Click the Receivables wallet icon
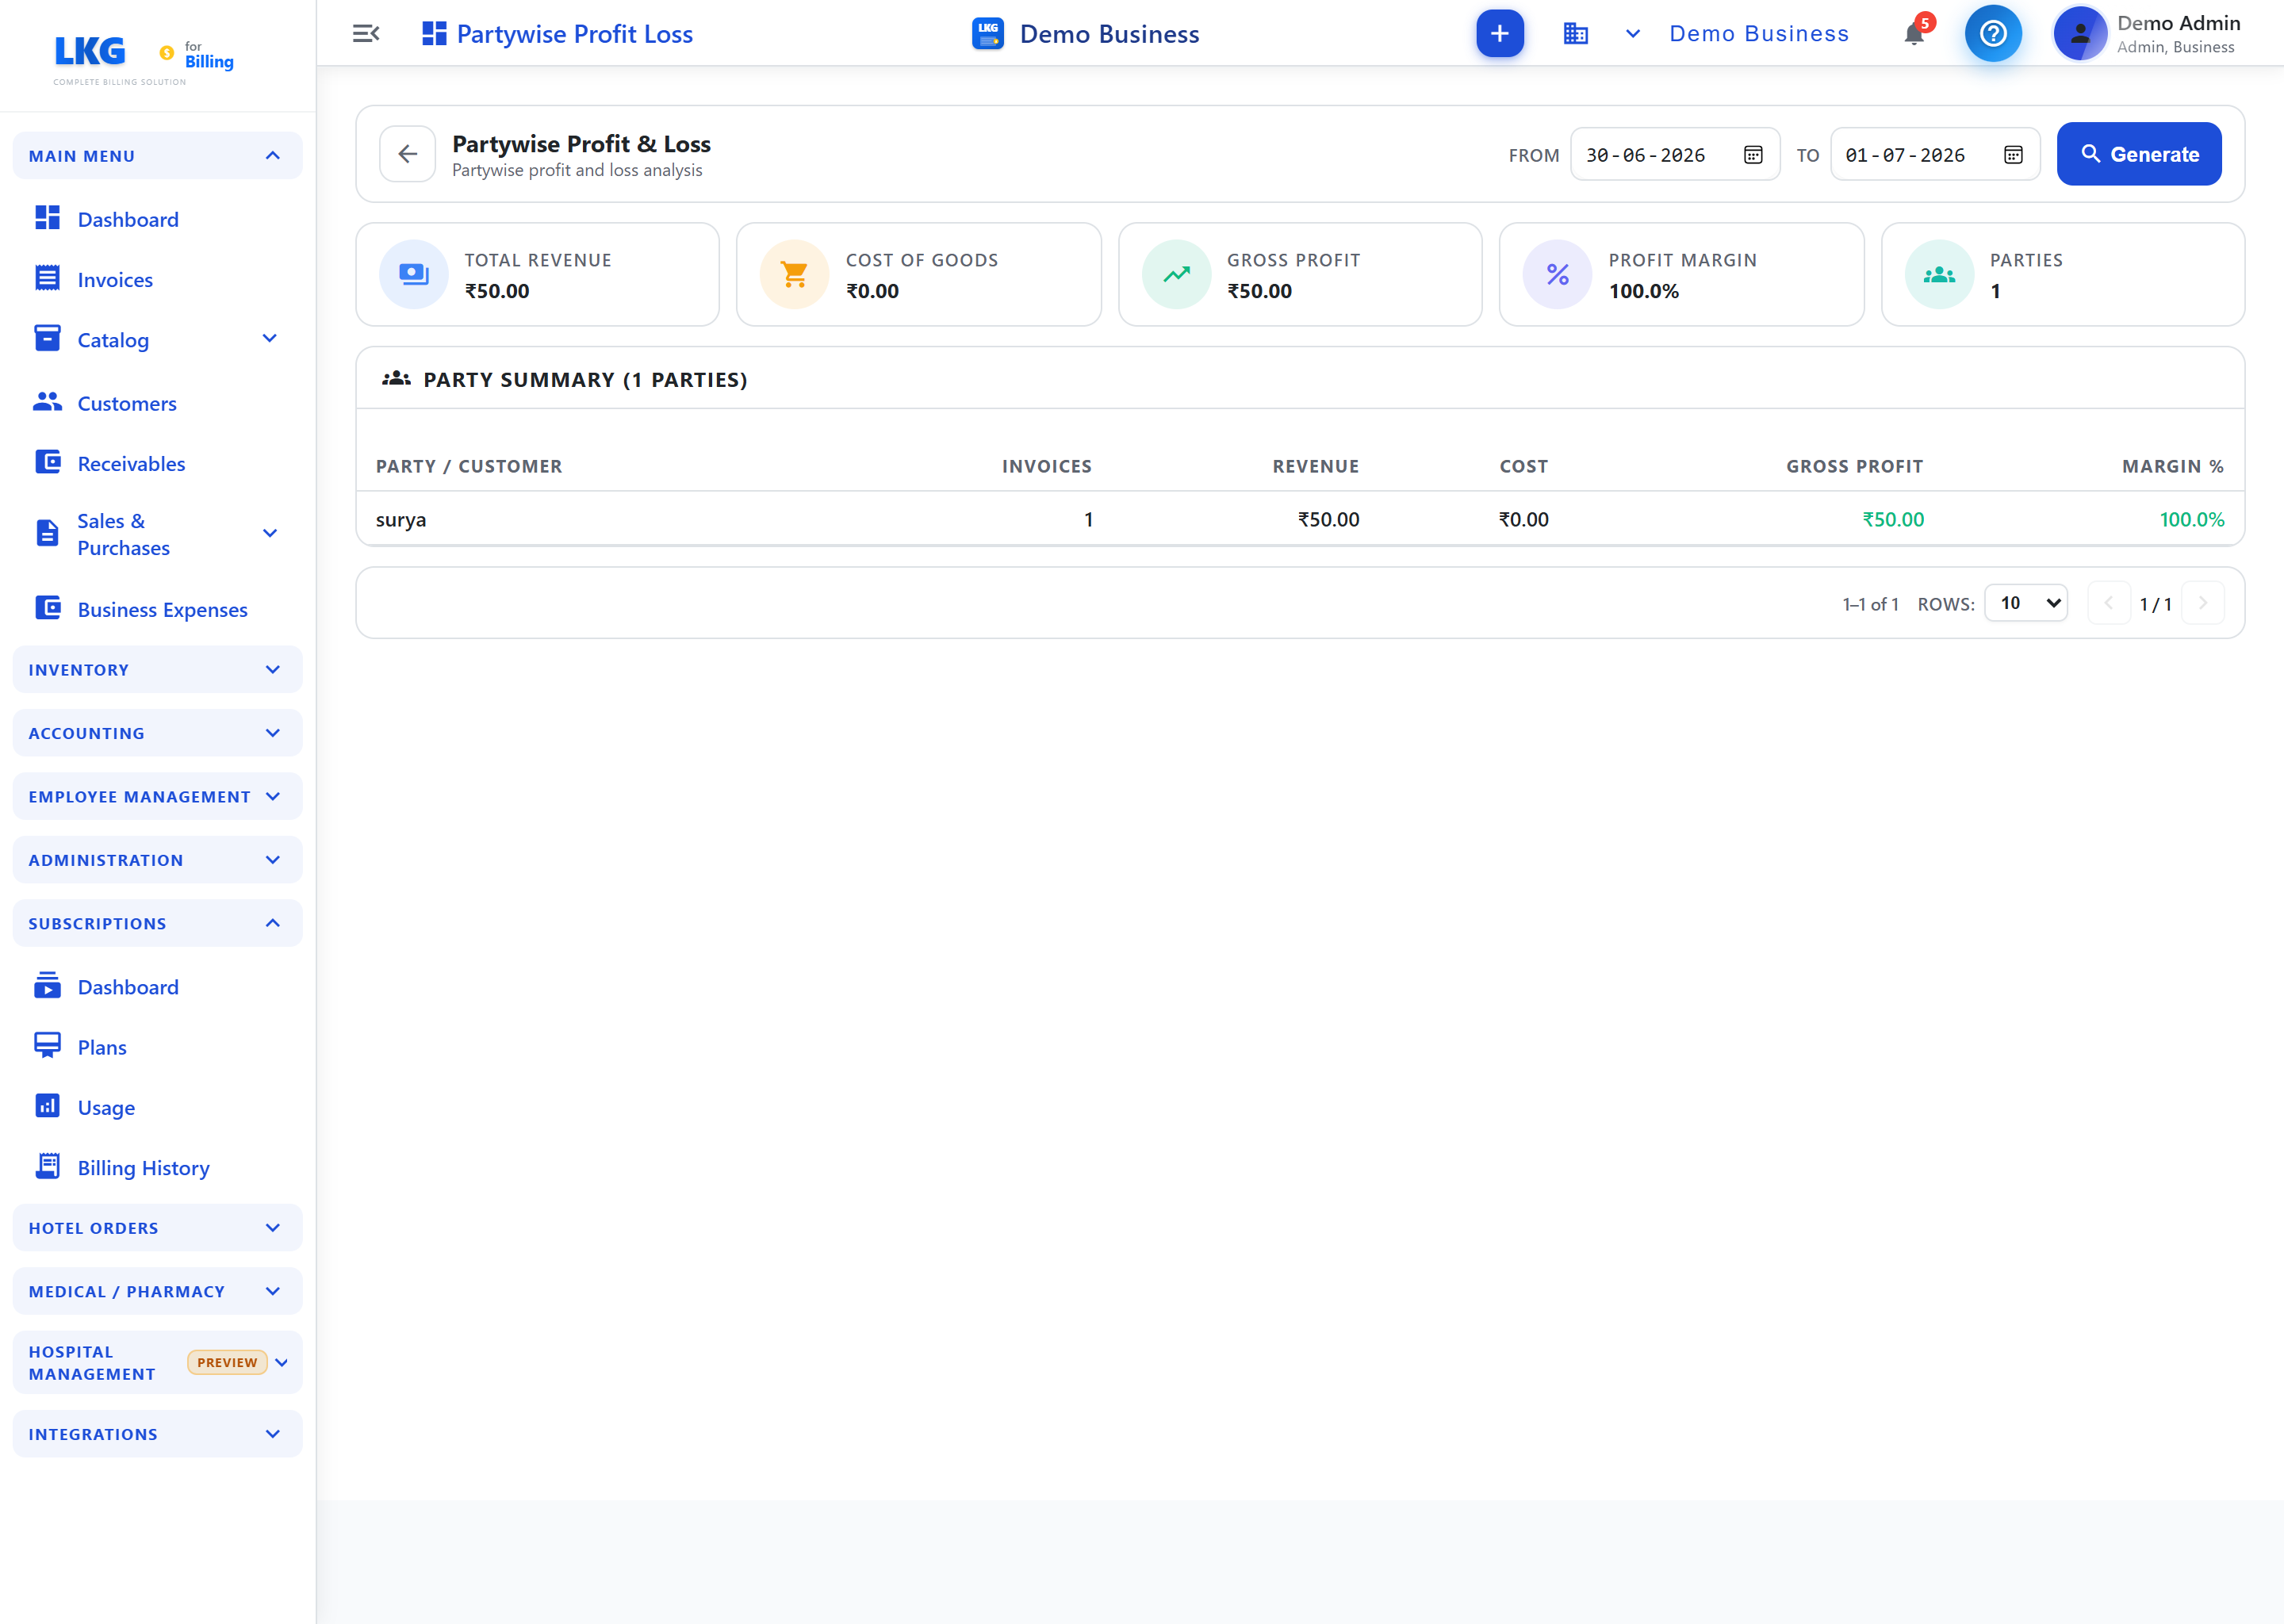 47,462
